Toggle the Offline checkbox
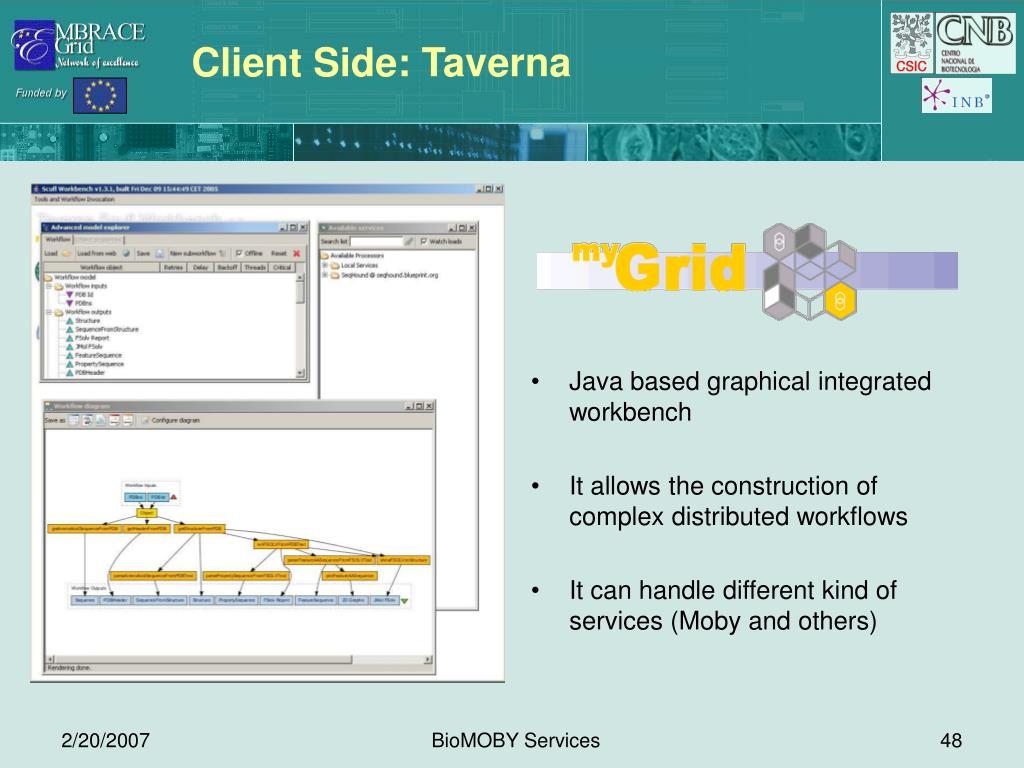Viewport: 1024px width, 768px height. (x=239, y=253)
